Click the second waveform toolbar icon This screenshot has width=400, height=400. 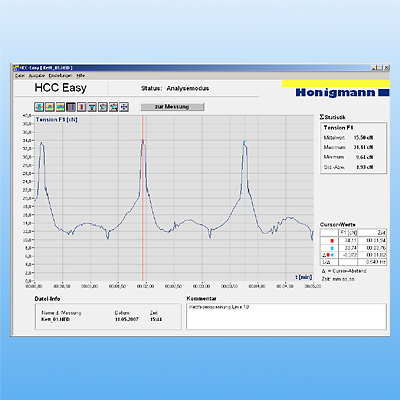50,107
